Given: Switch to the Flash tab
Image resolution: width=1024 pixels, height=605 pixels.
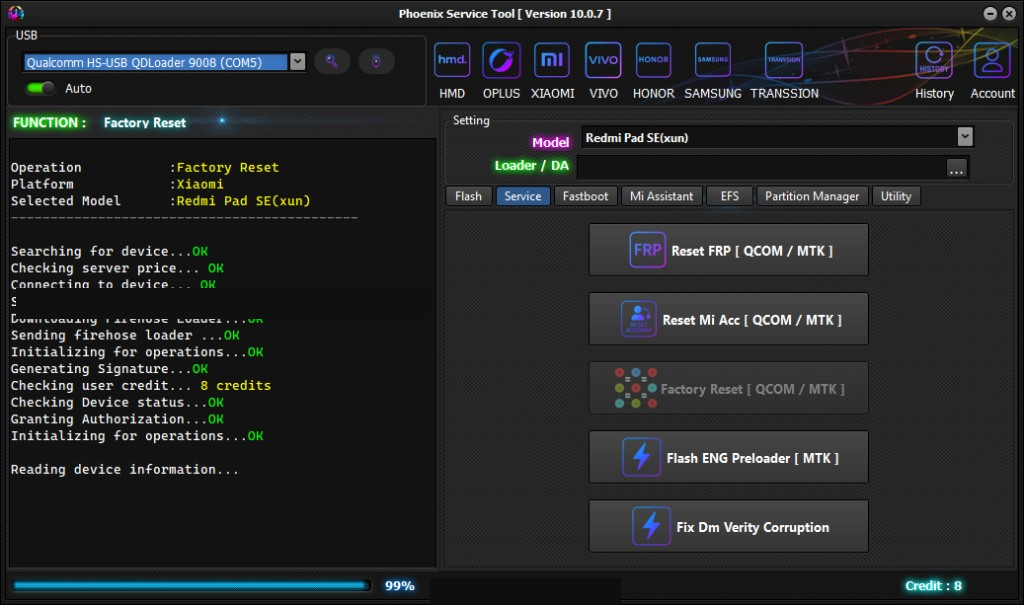Looking at the screenshot, I should click(468, 196).
